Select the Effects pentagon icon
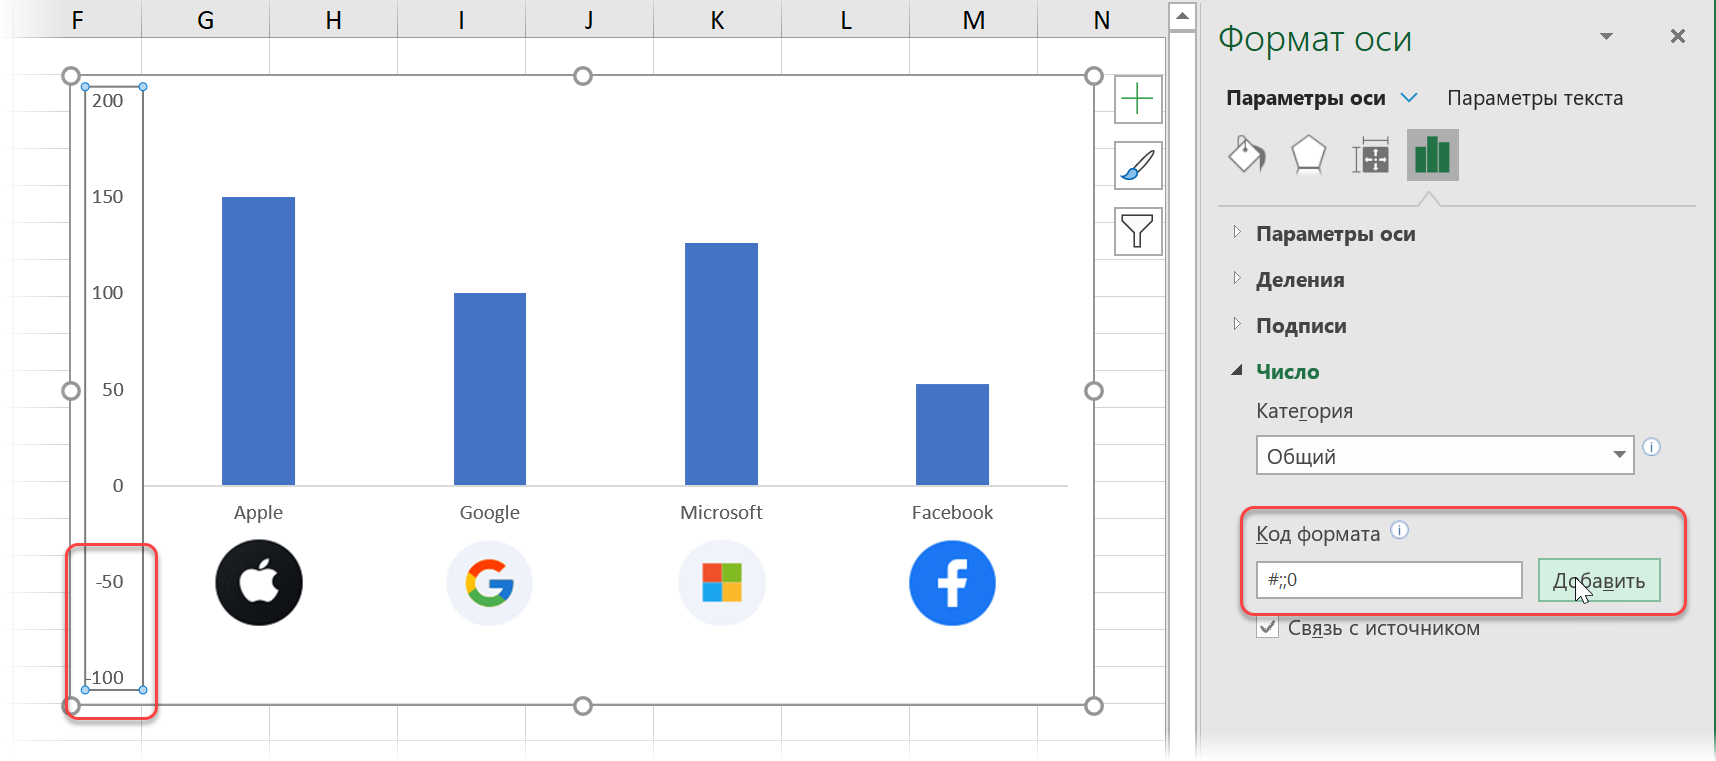Image resolution: width=1716 pixels, height=761 pixels. click(x=1309, y=155)
